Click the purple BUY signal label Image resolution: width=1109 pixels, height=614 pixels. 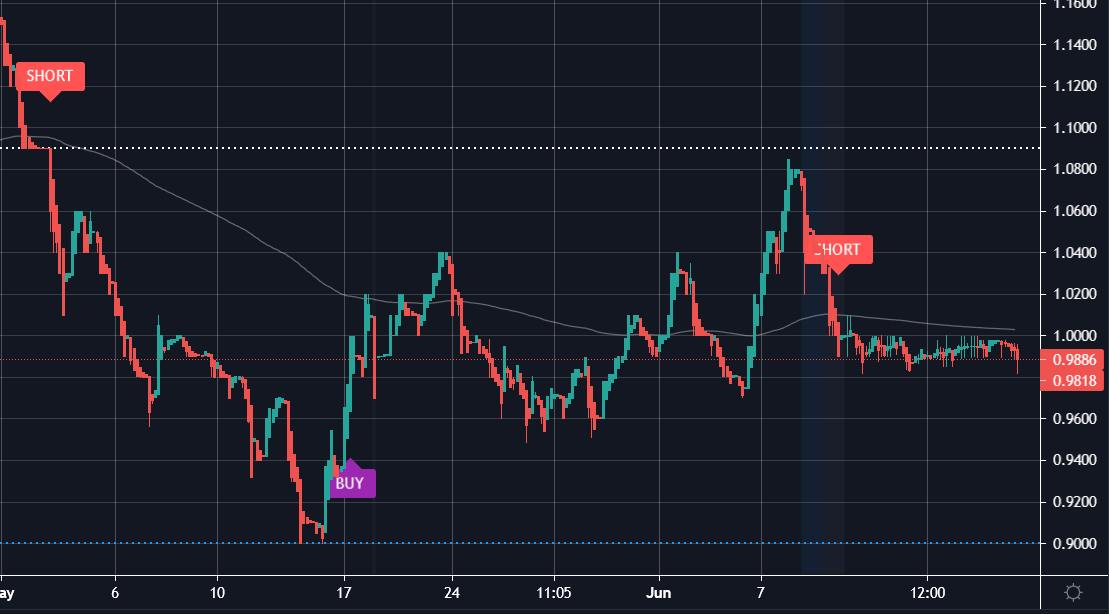(352, 483)
